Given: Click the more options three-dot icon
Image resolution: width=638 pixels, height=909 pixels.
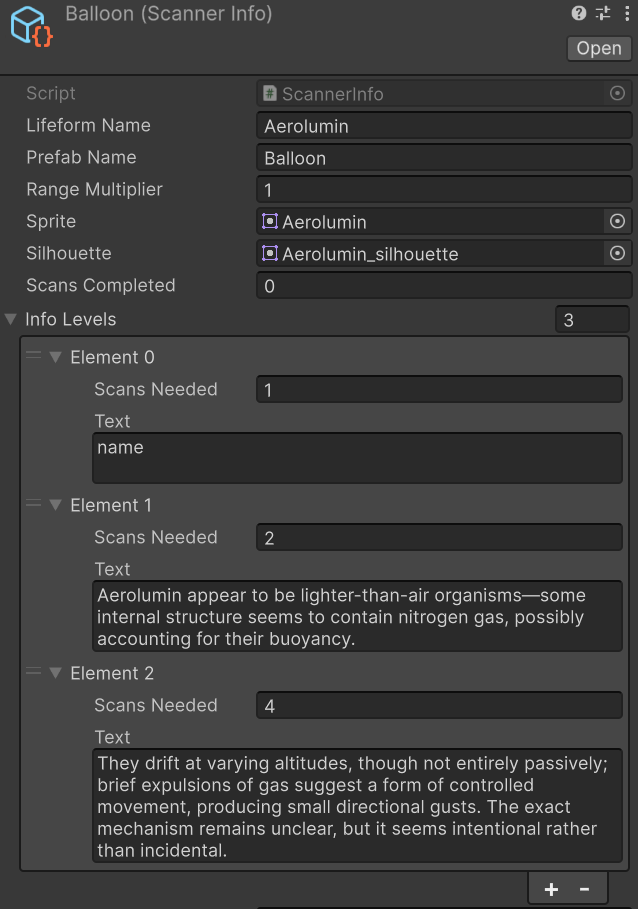Looking at the screenshot, I should [625, 13].
